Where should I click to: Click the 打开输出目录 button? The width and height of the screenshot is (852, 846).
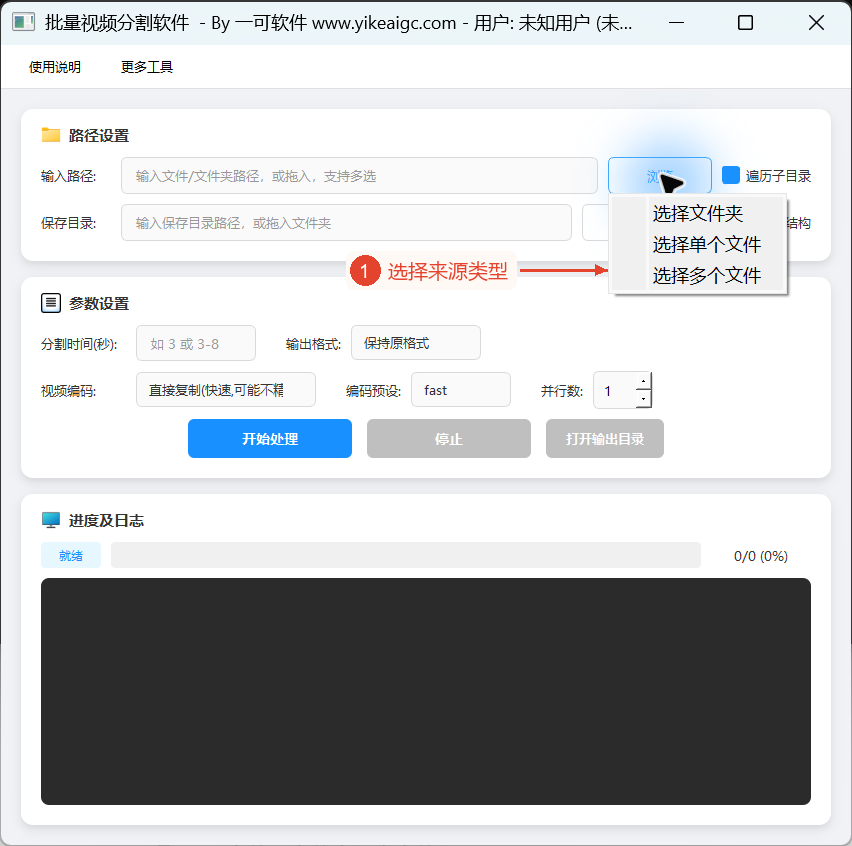click(x=605, y=438)
